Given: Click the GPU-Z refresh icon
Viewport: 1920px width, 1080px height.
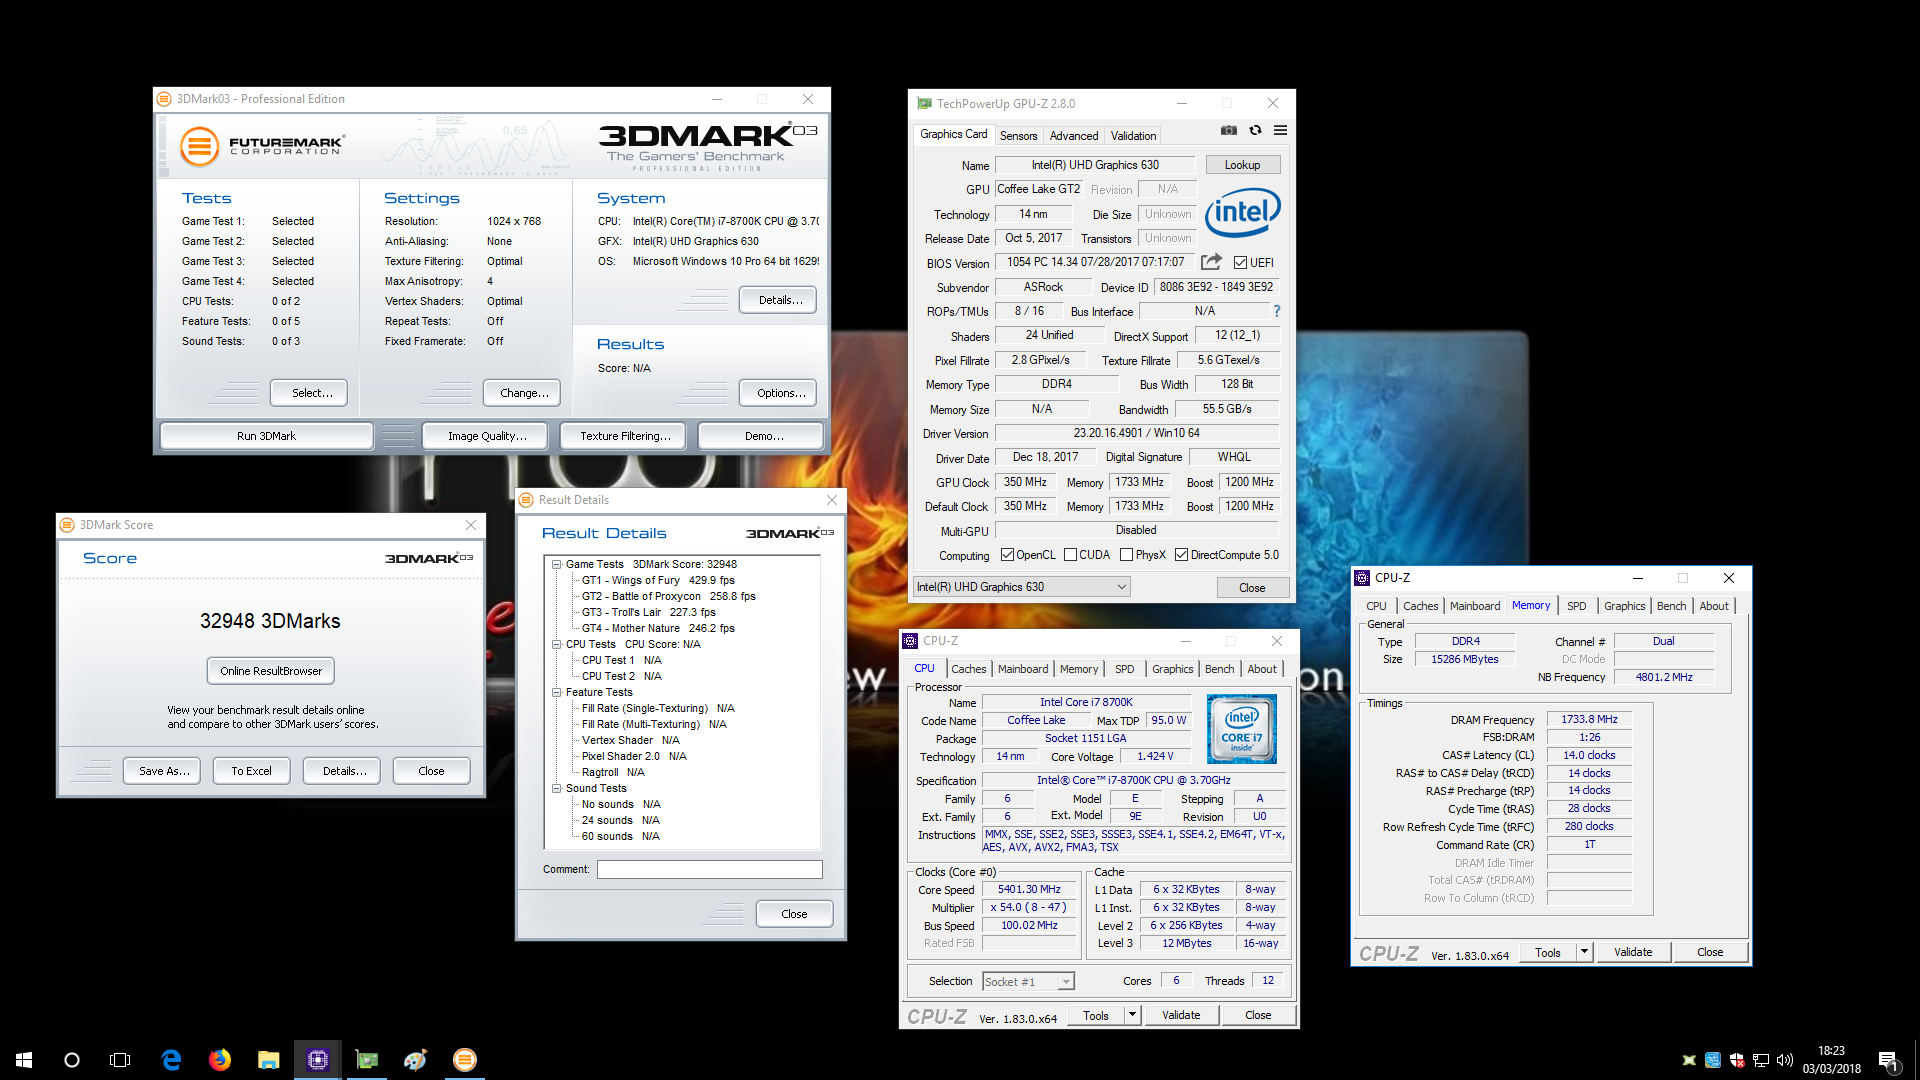Looking at the screenshot, I should pos(1256,131).
